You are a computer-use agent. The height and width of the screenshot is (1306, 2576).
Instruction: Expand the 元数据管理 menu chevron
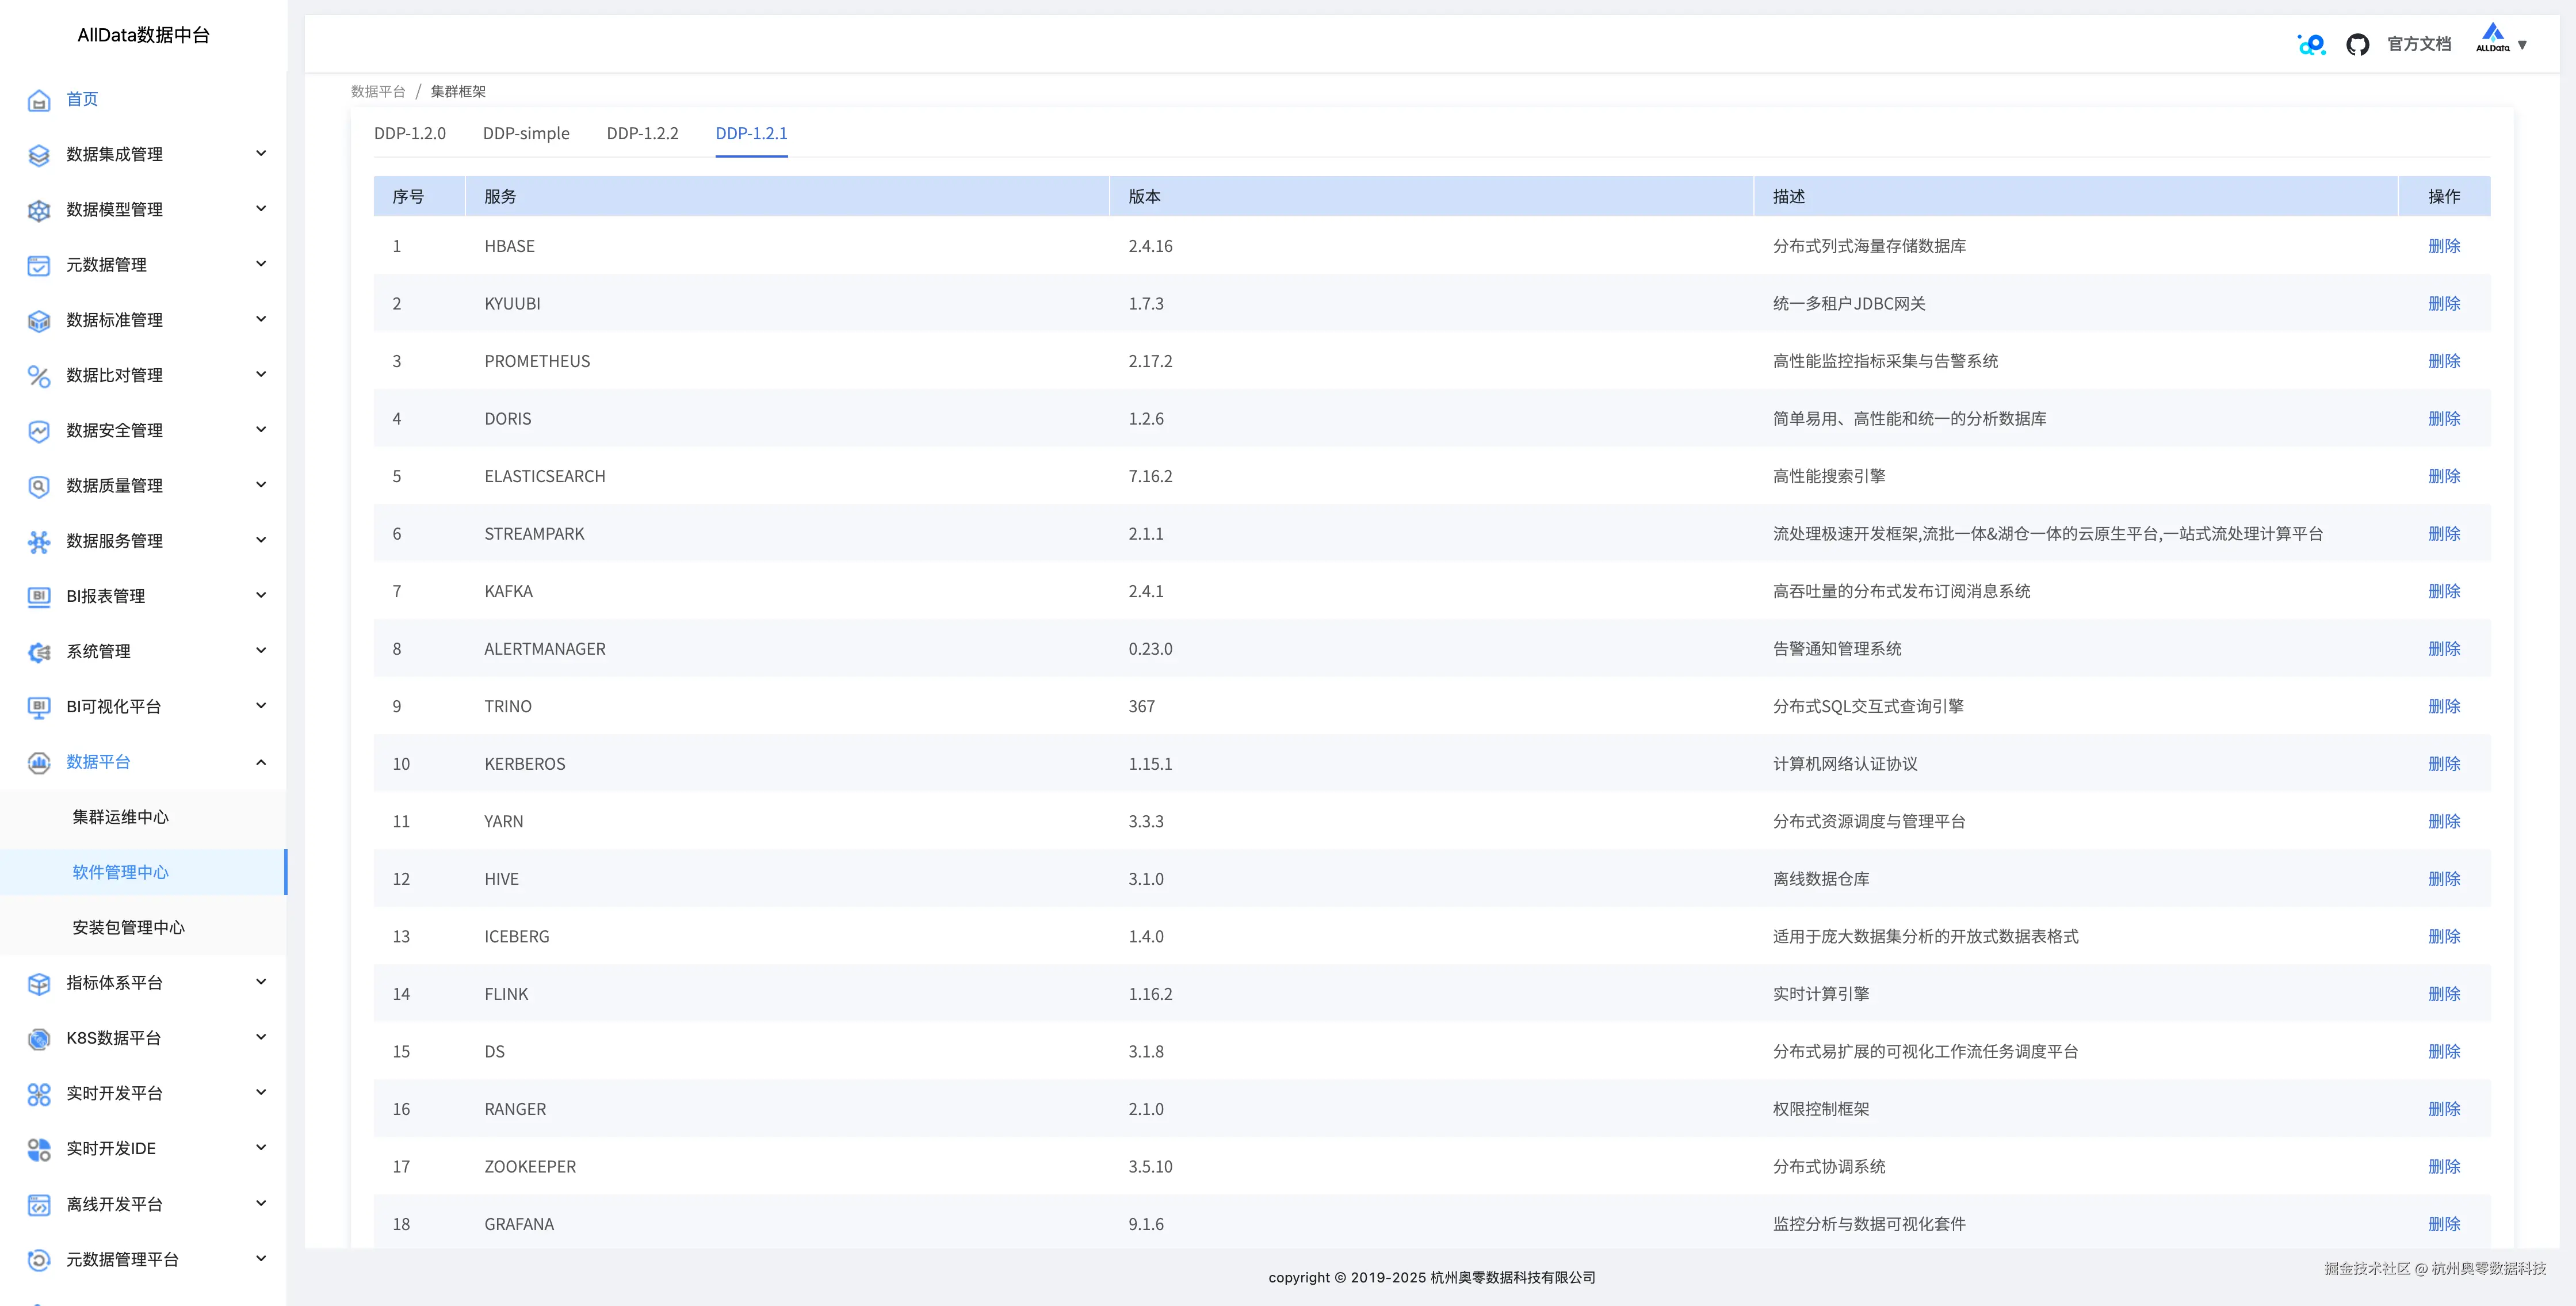click(261, 264)
